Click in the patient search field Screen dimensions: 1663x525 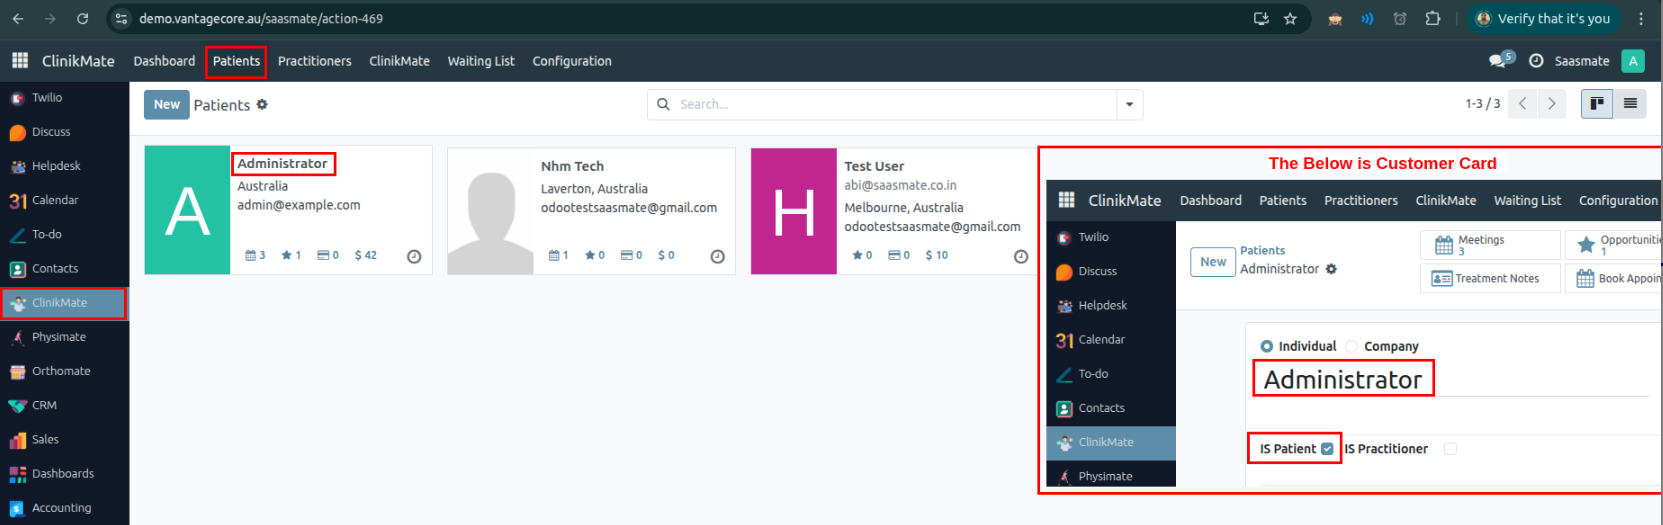click(x=890, y=105)
